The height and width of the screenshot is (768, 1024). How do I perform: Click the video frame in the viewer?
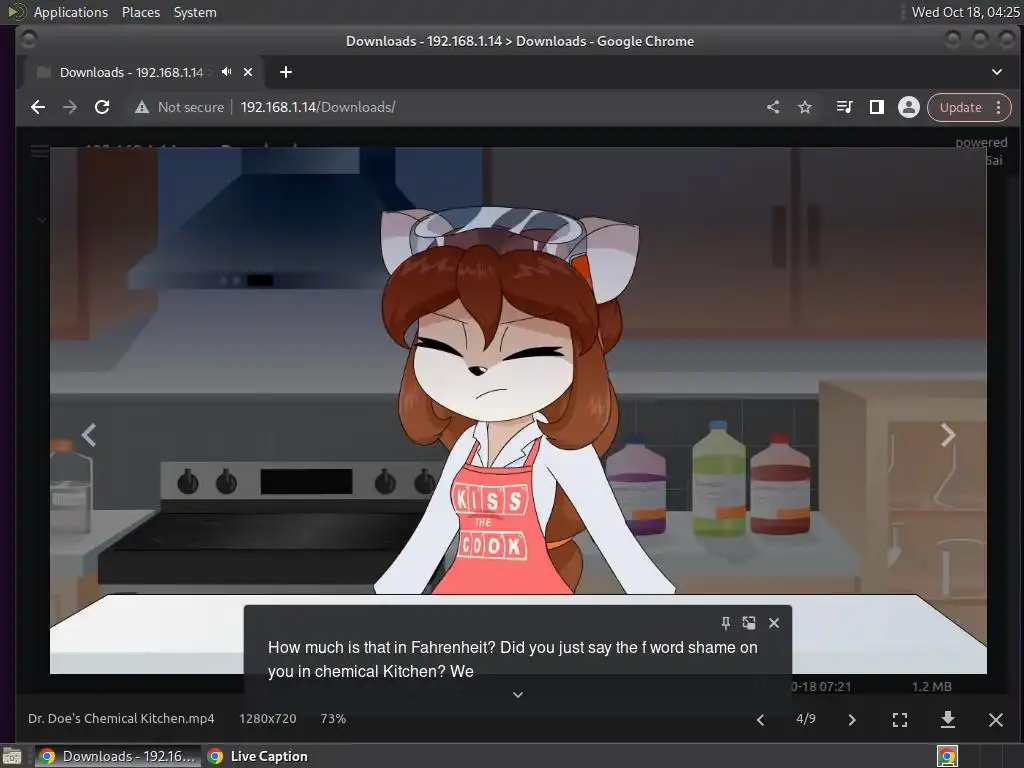click(518, 410)
